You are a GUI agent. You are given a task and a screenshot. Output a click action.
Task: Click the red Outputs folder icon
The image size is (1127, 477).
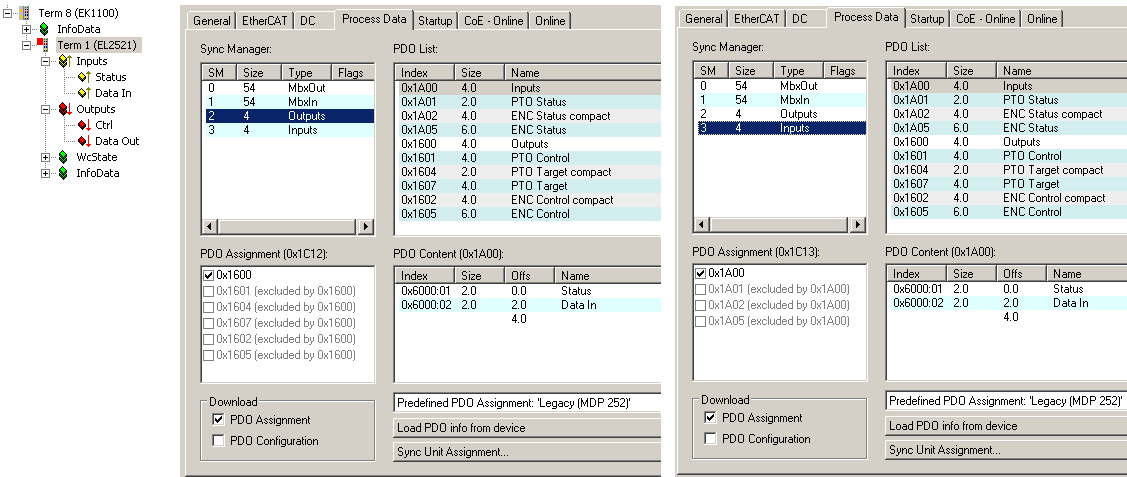coord(64,109)
